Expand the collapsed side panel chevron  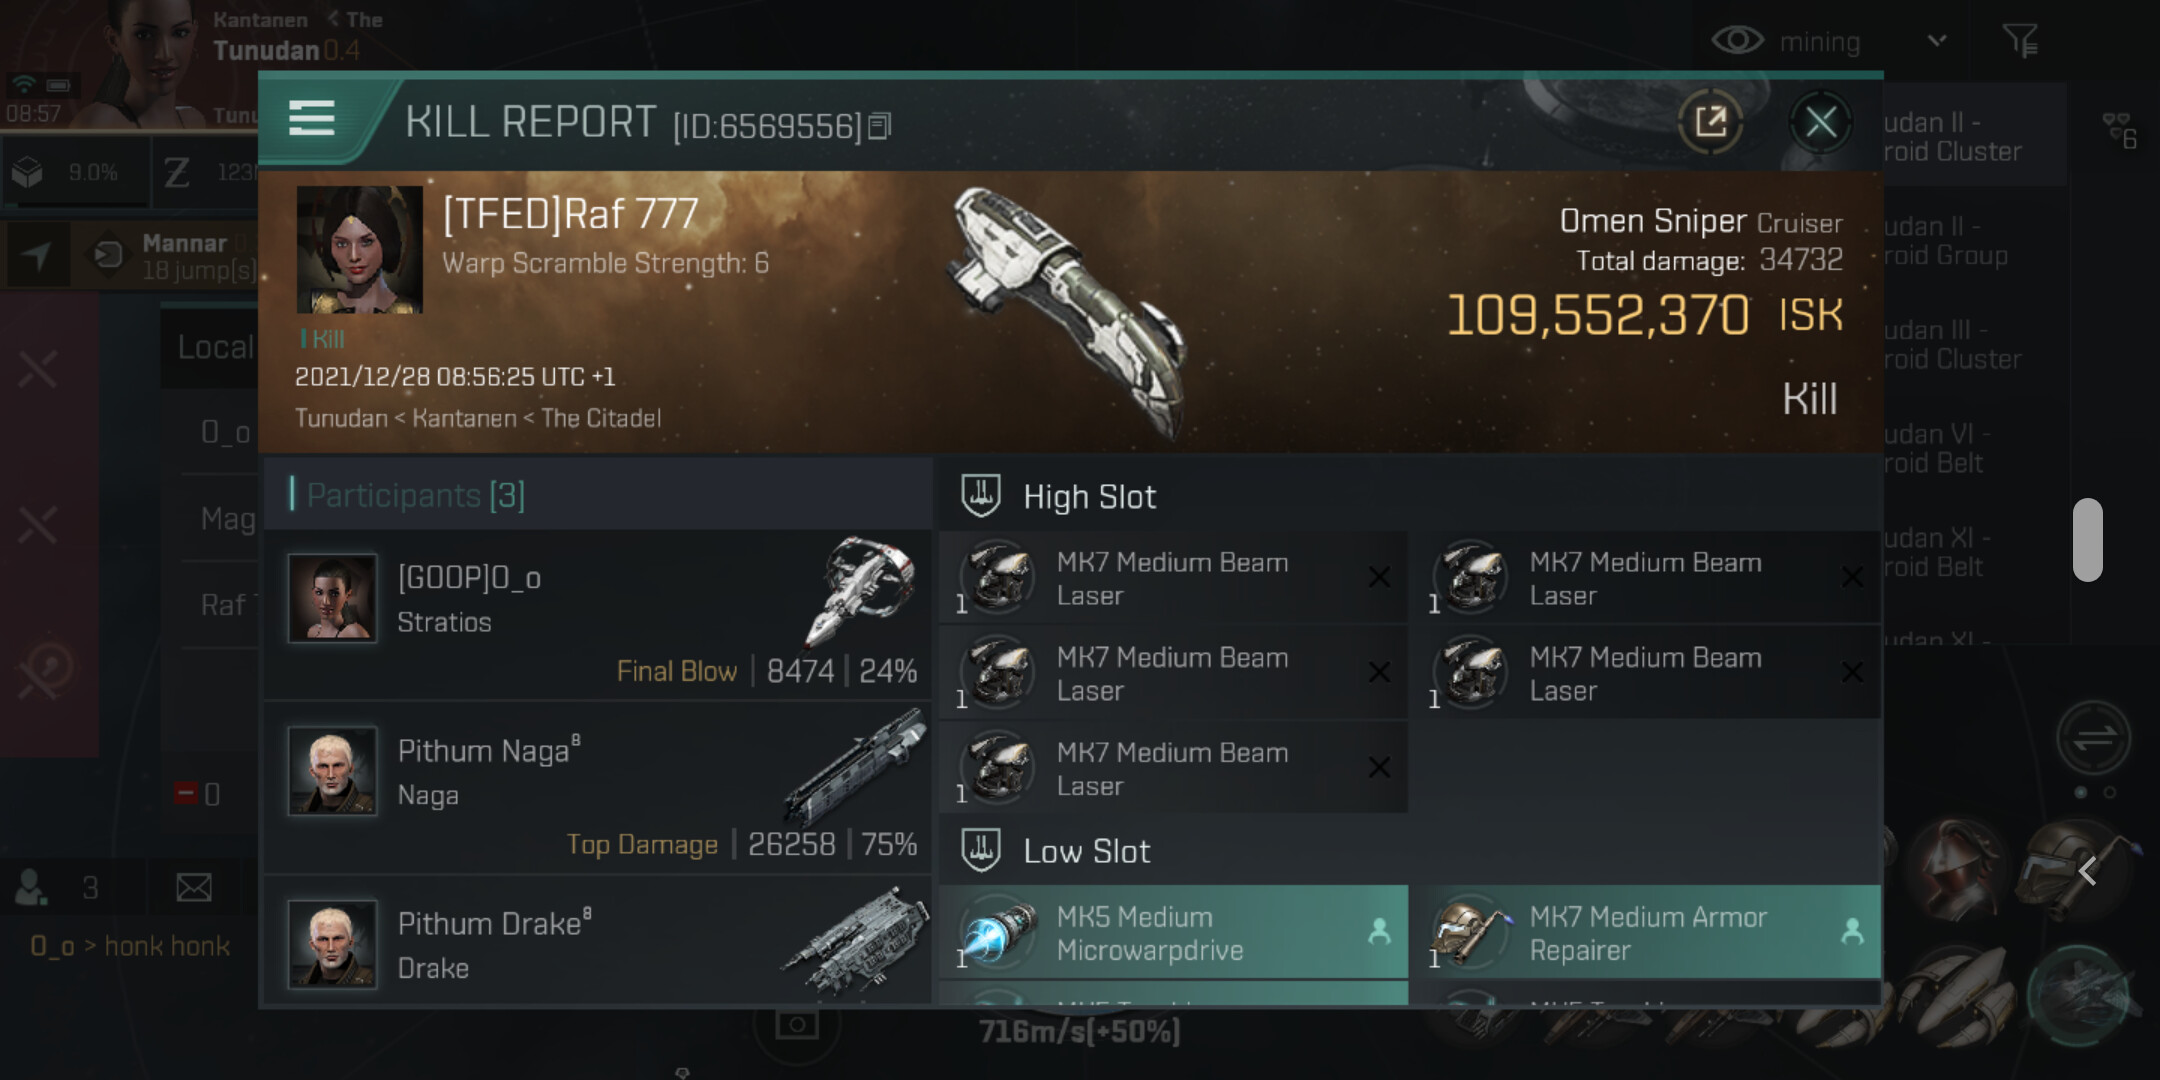click(x=2088, y=871)
